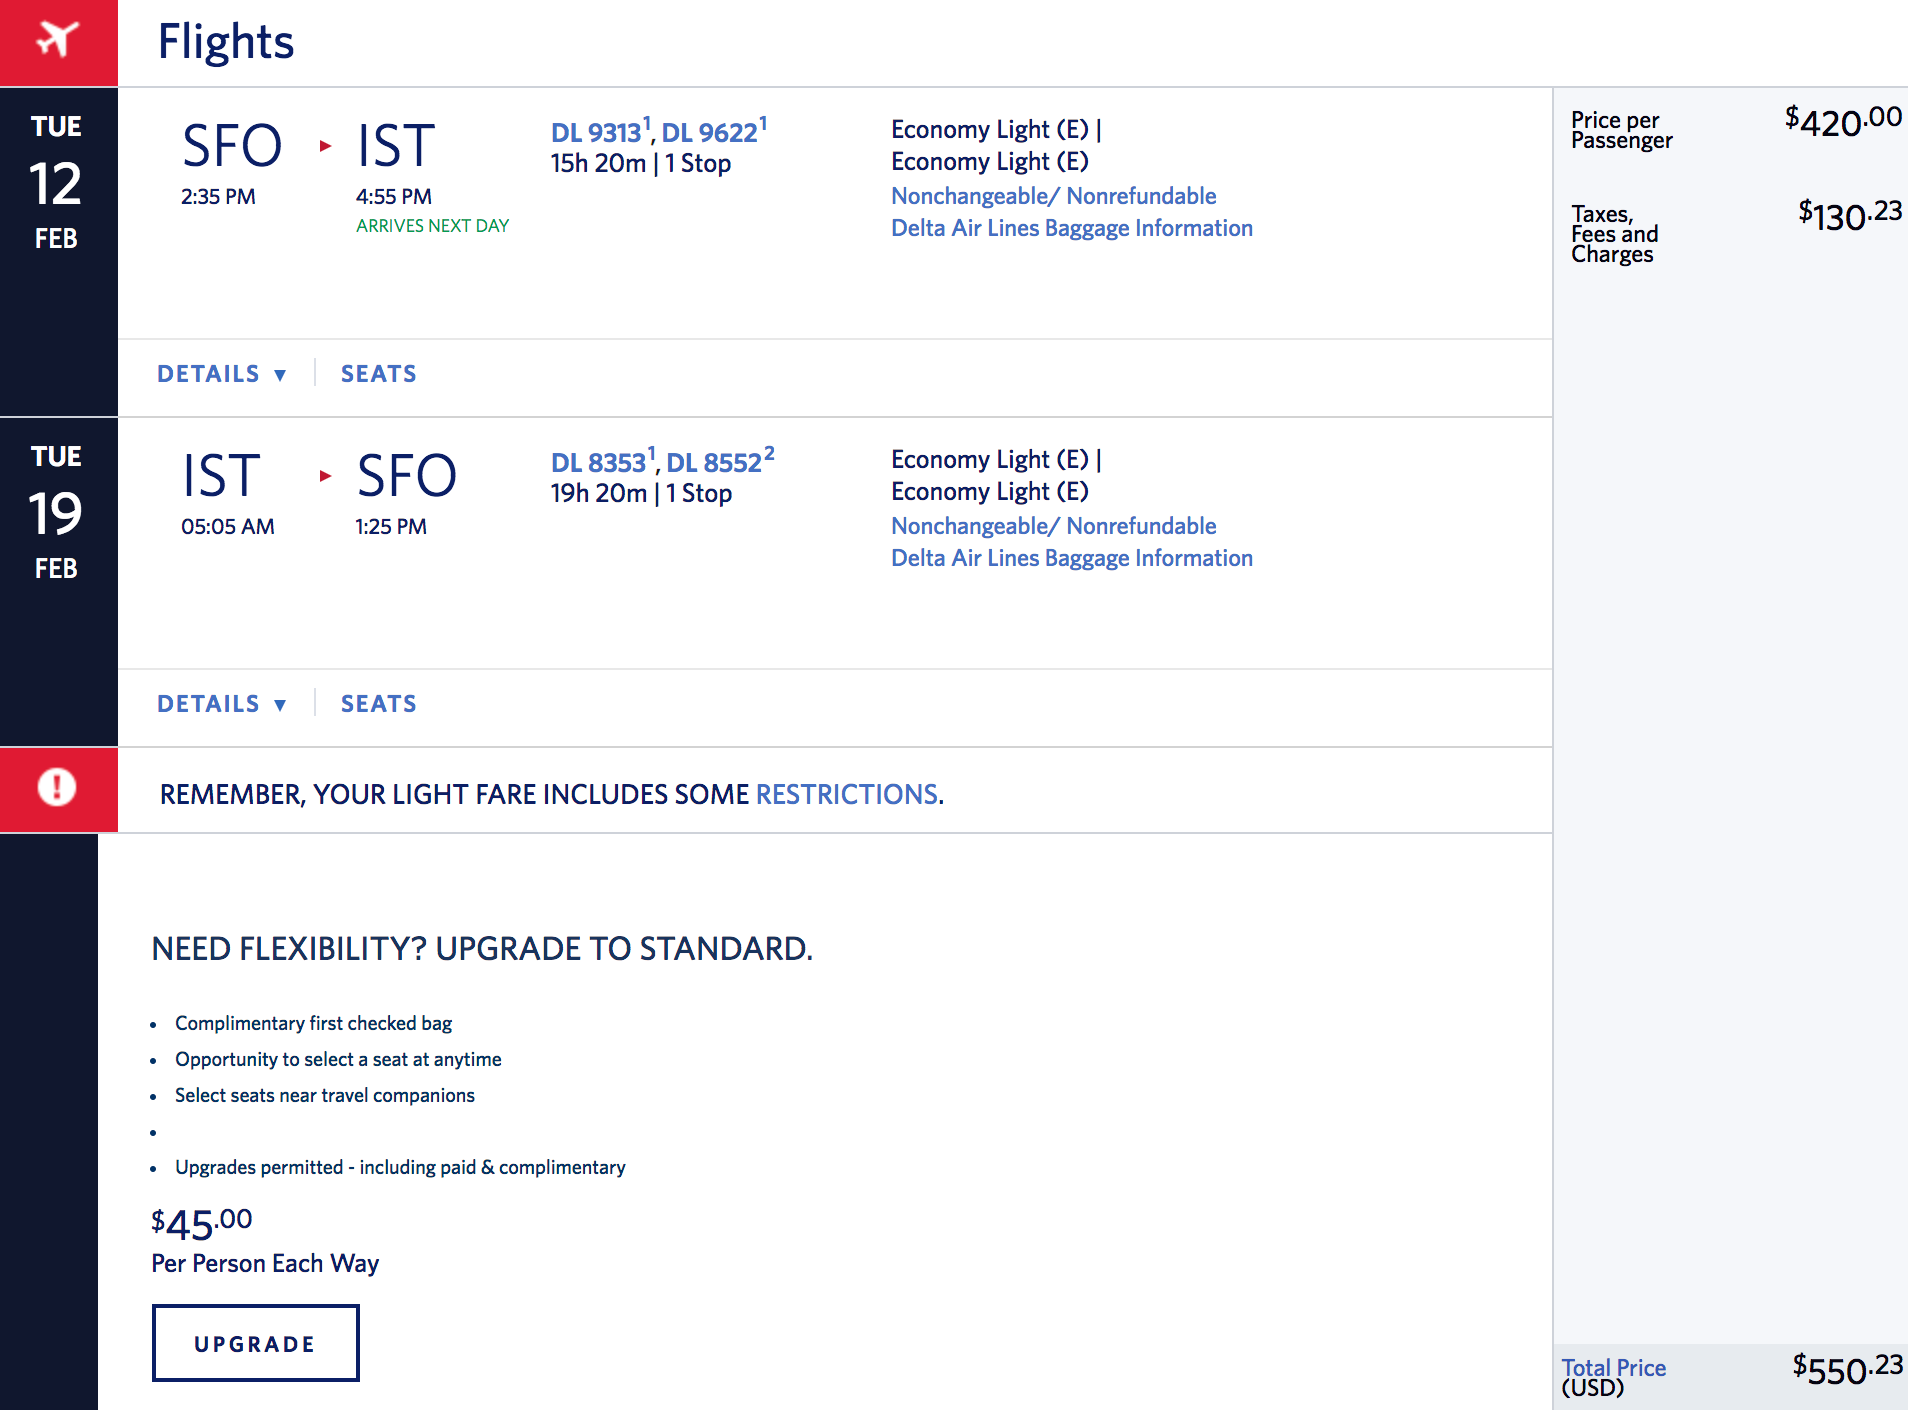Select 'Taxes, Fees and Charges' label
The width and height of the screenshot is (1908, 1410).
click(1614, 234)
